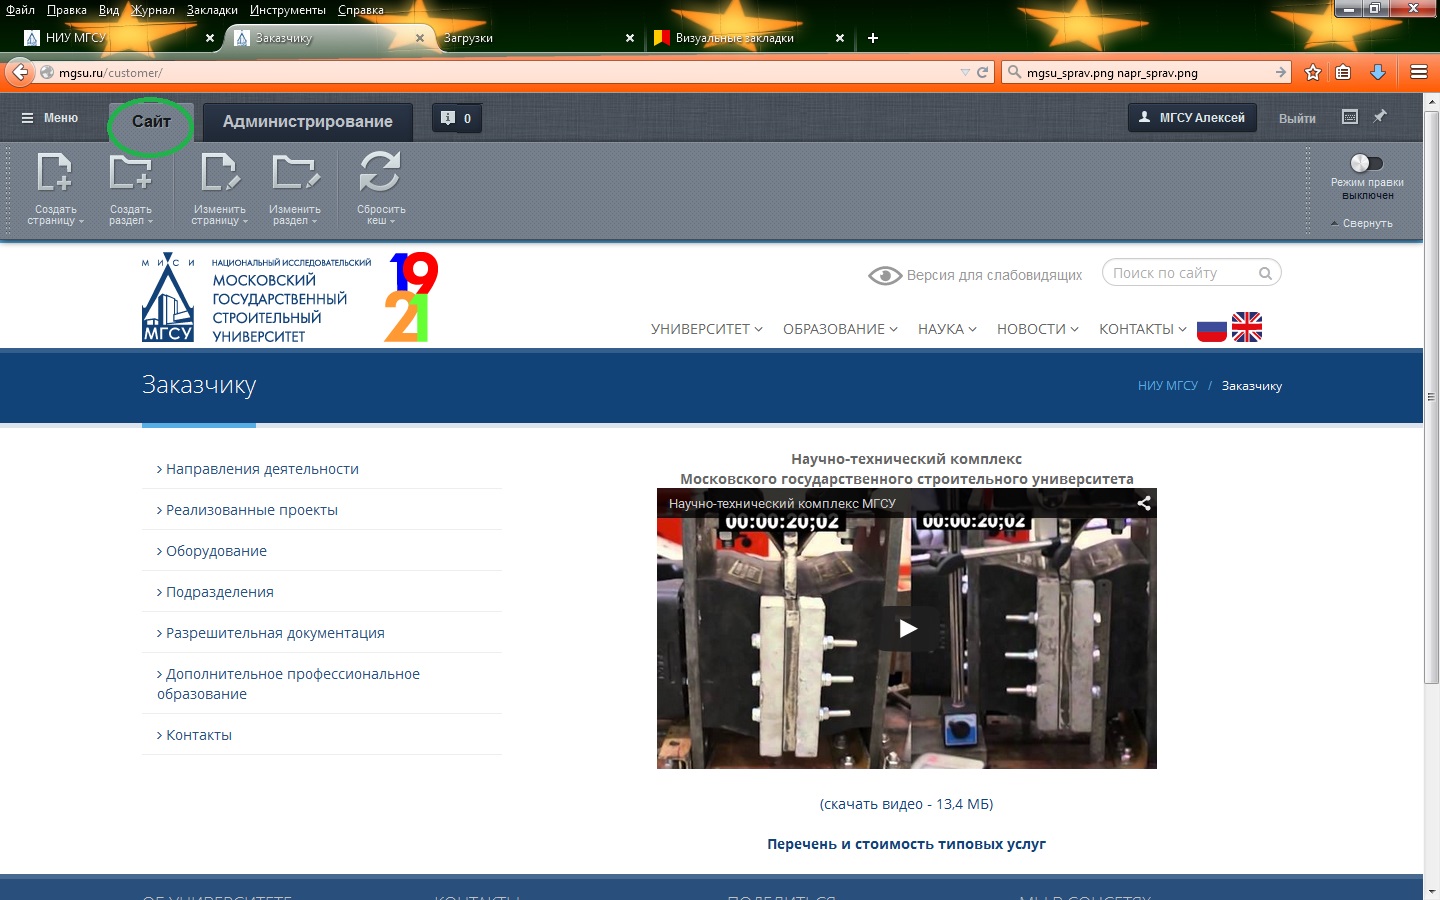Image resolution: width=1440 pixels, height=900 pixels.
Task: Click the browser search field
Action: click(x=1146, y=72)
